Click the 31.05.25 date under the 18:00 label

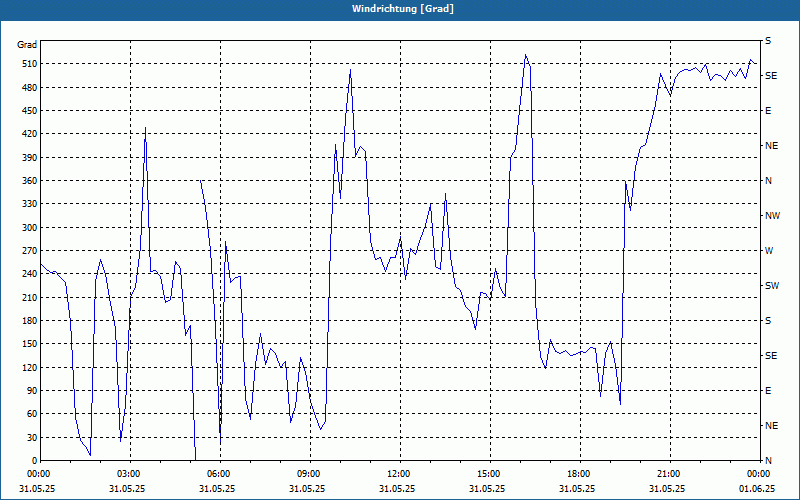[577, 488]
